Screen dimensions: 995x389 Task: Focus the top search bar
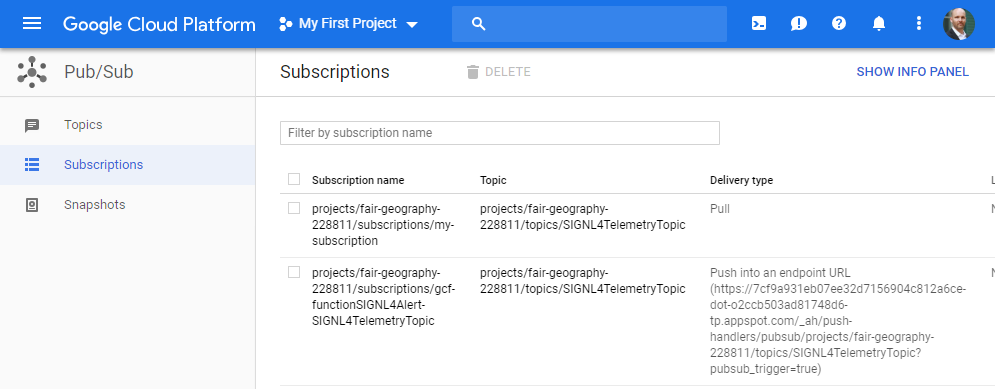tap(589, 24)
